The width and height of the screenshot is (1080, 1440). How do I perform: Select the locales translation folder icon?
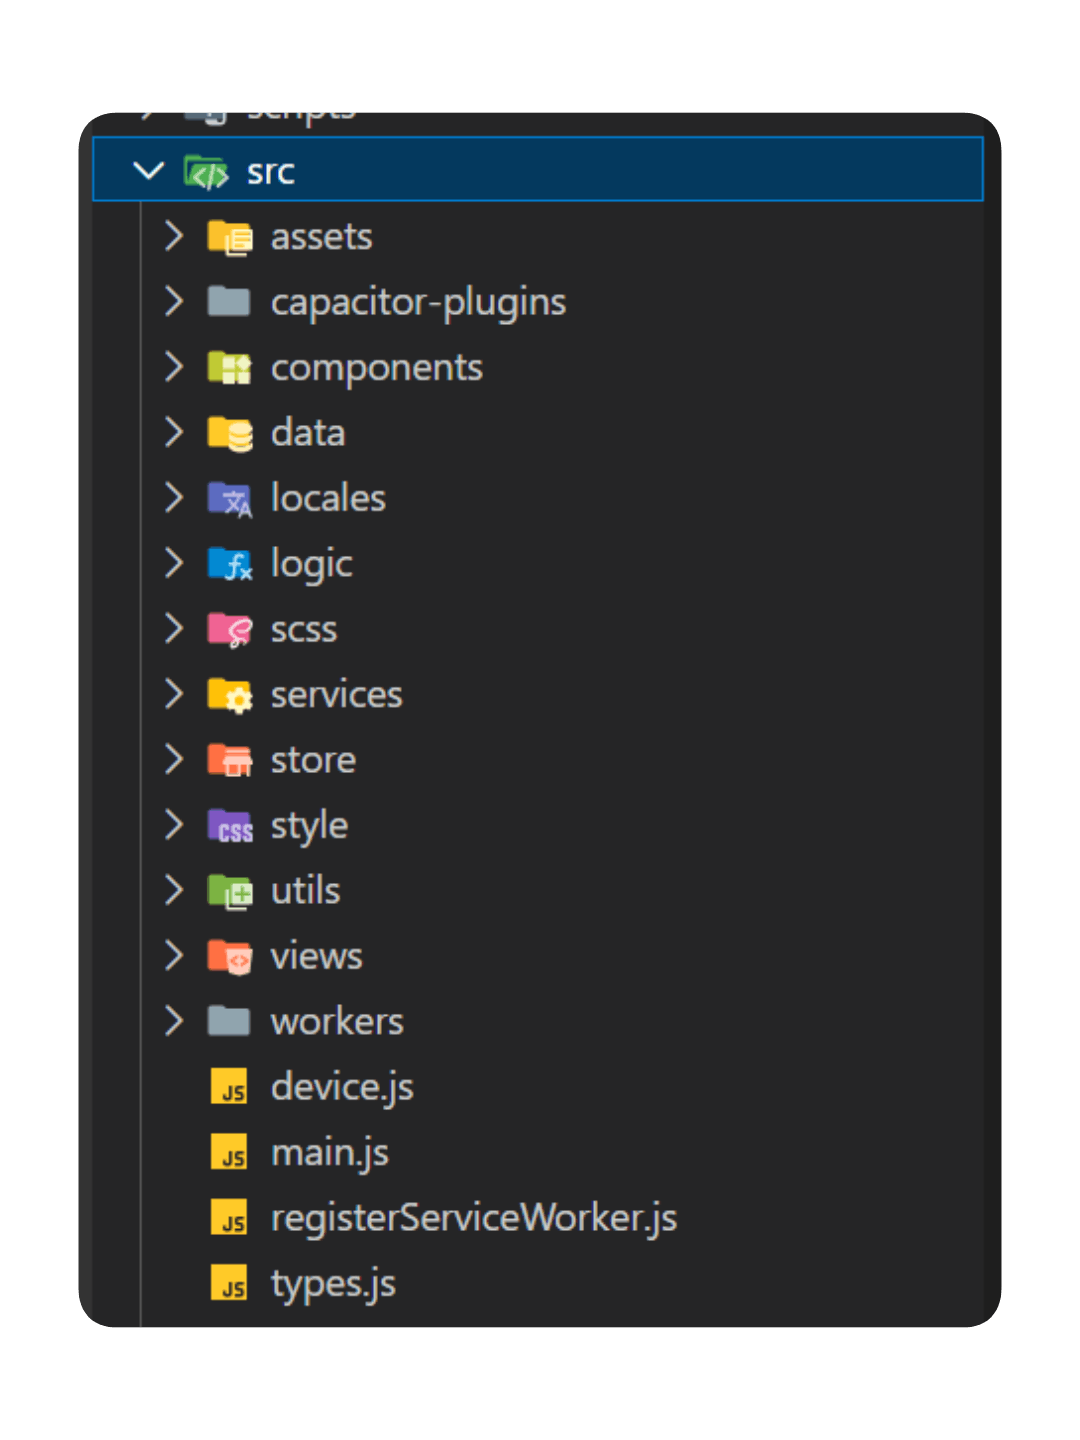(x=230, y=498)
